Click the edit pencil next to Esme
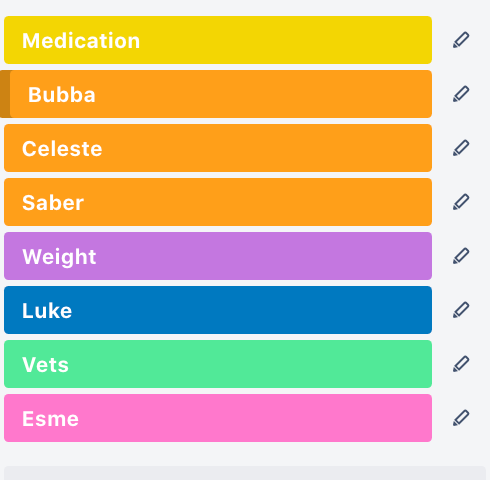Viewport: 490px width, 480px height. 461,418
